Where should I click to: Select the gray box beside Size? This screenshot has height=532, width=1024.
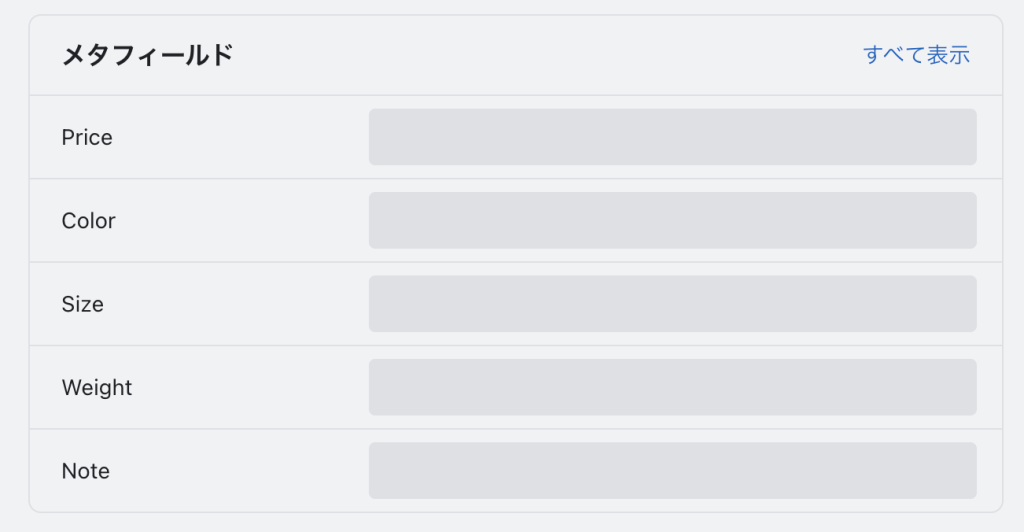(672, 304)
